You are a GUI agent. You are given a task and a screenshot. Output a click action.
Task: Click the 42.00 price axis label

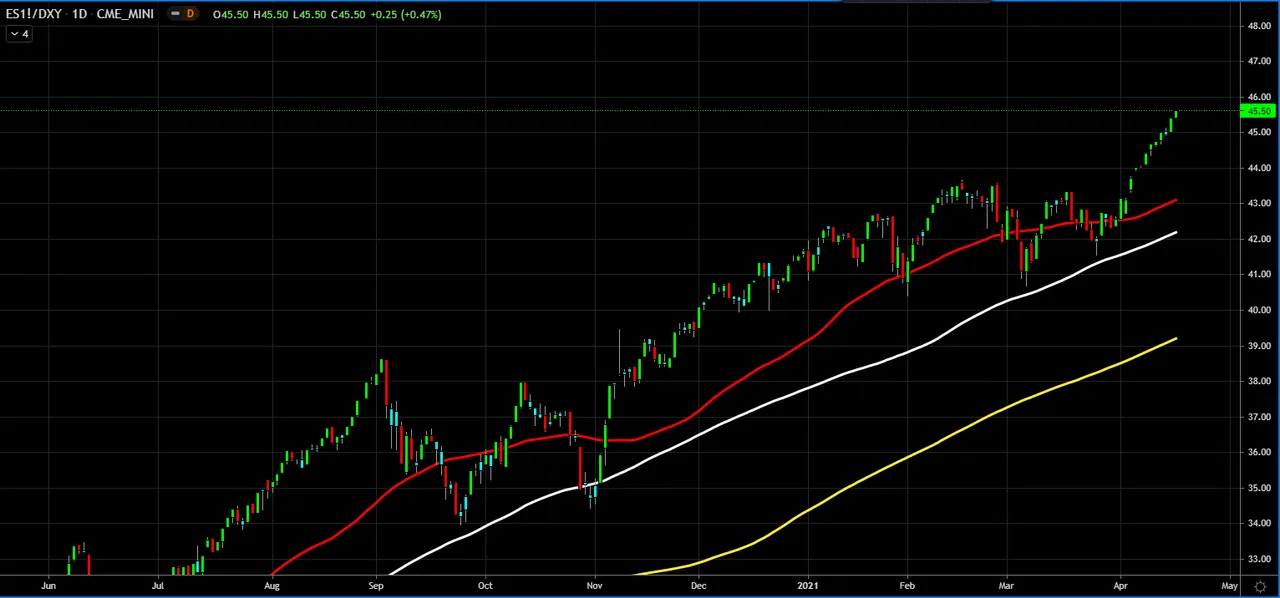[1259, 239]
